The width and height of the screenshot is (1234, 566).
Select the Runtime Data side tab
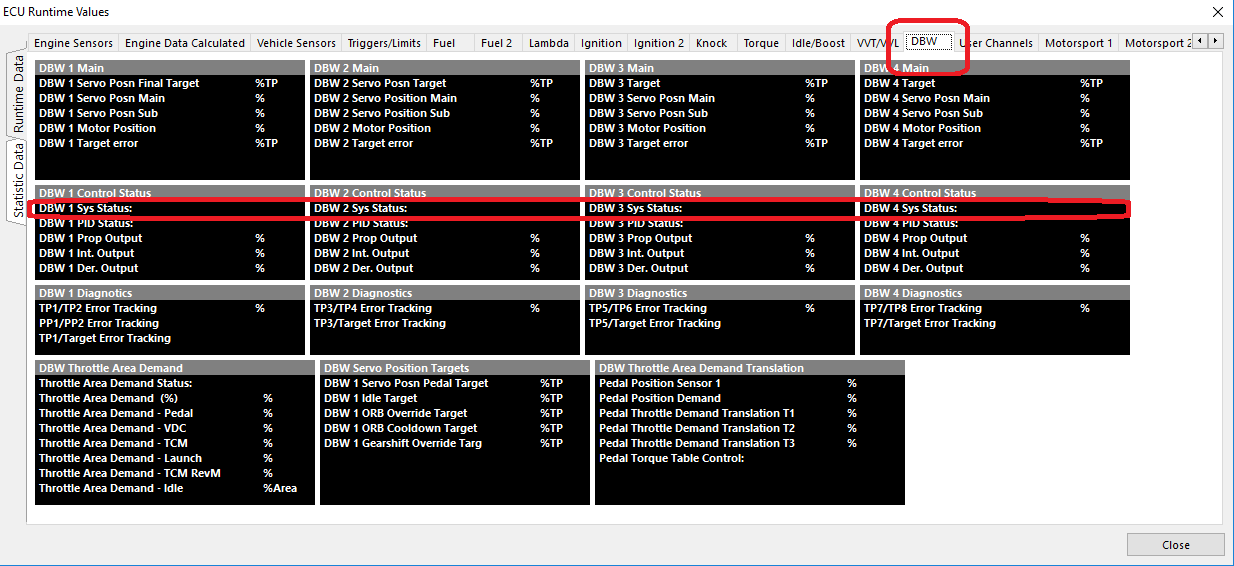(19, 94)
